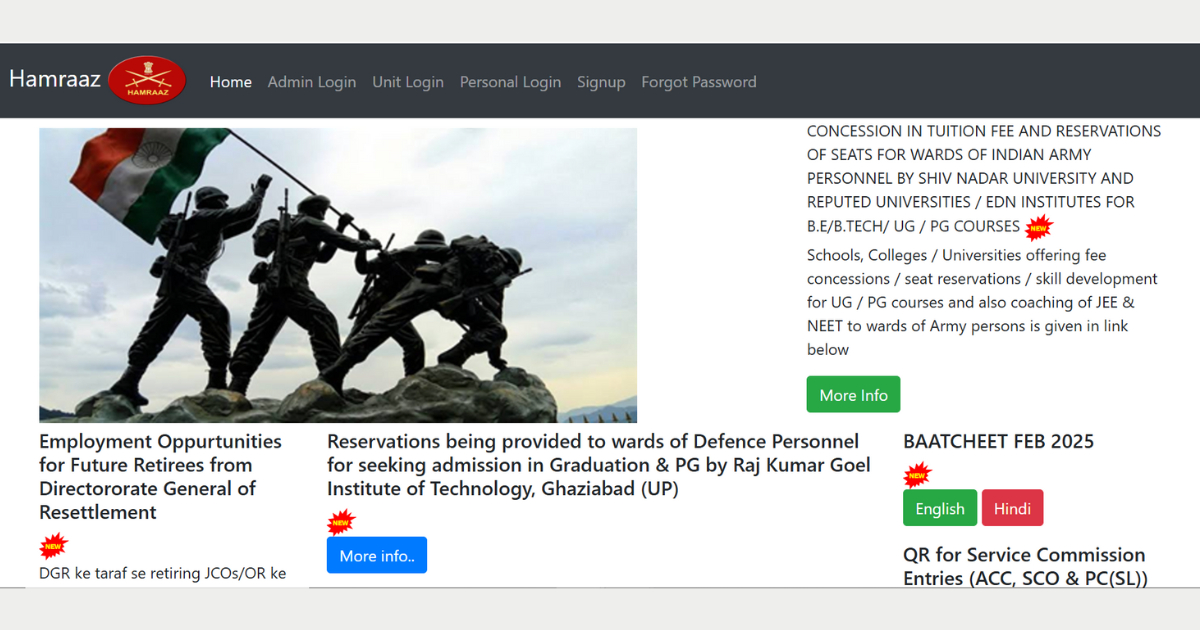
Task: Click Raj Kumar Goel Institute reservations heading
Action: (x=599, y=465)
